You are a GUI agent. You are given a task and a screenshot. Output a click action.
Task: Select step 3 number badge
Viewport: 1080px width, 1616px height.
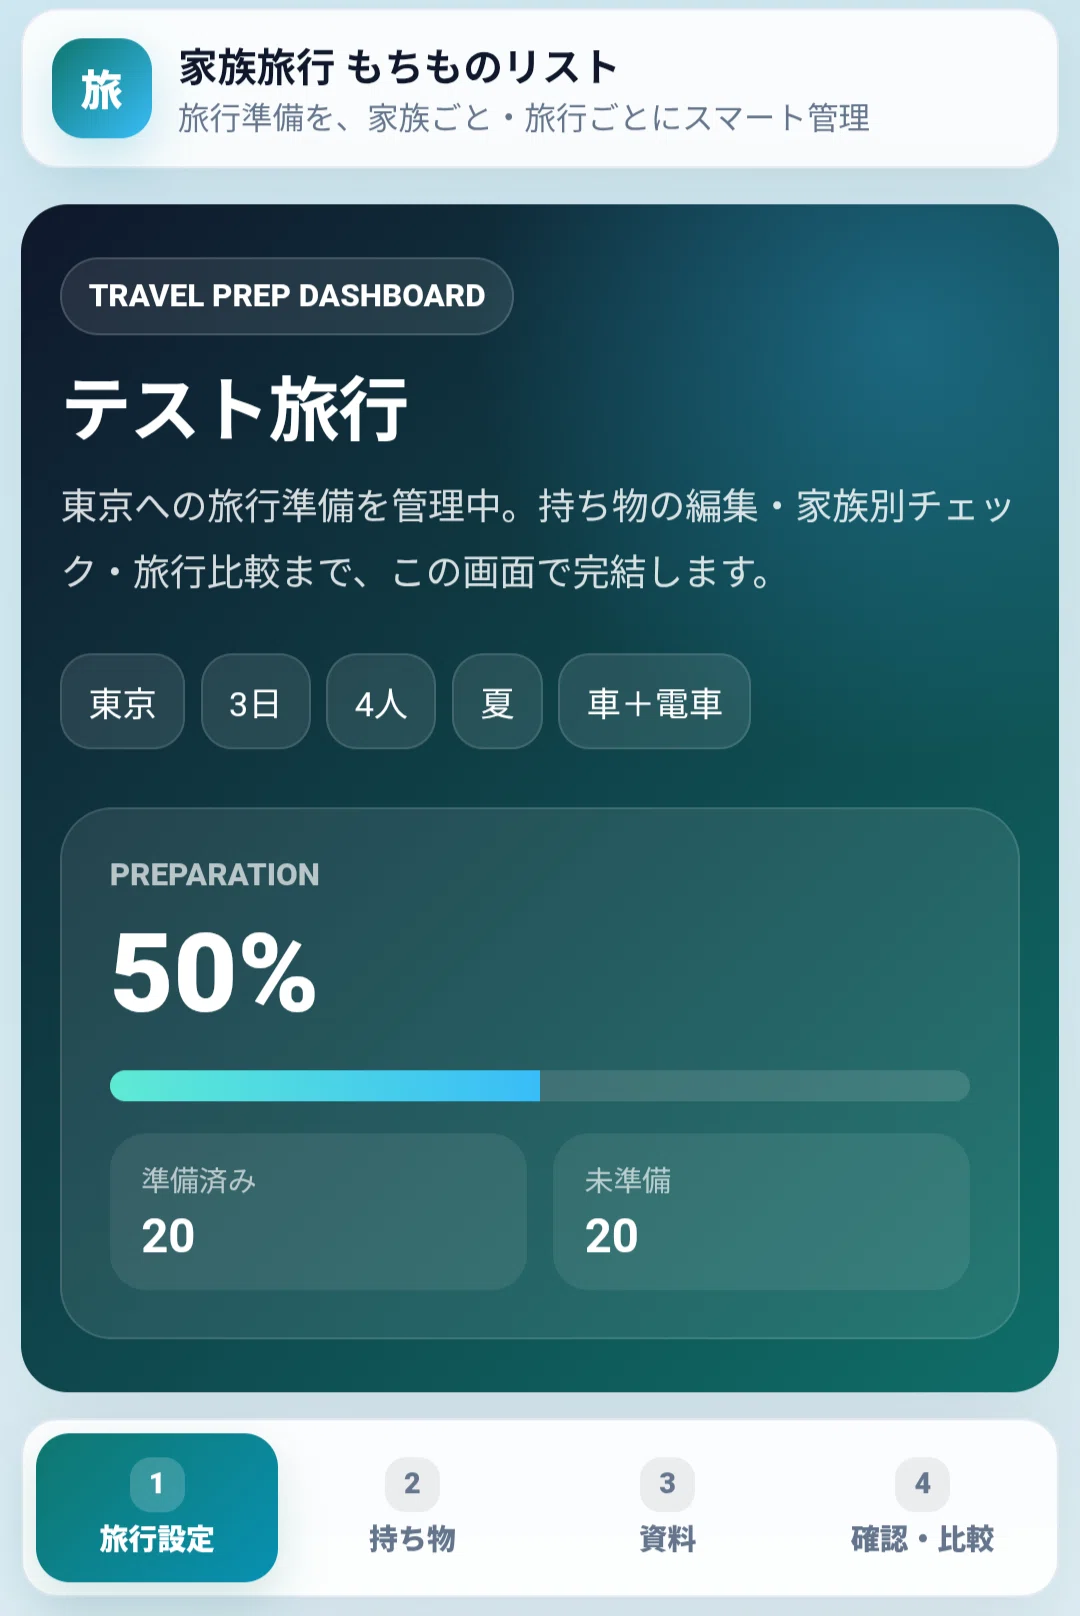pos(667,1484)
